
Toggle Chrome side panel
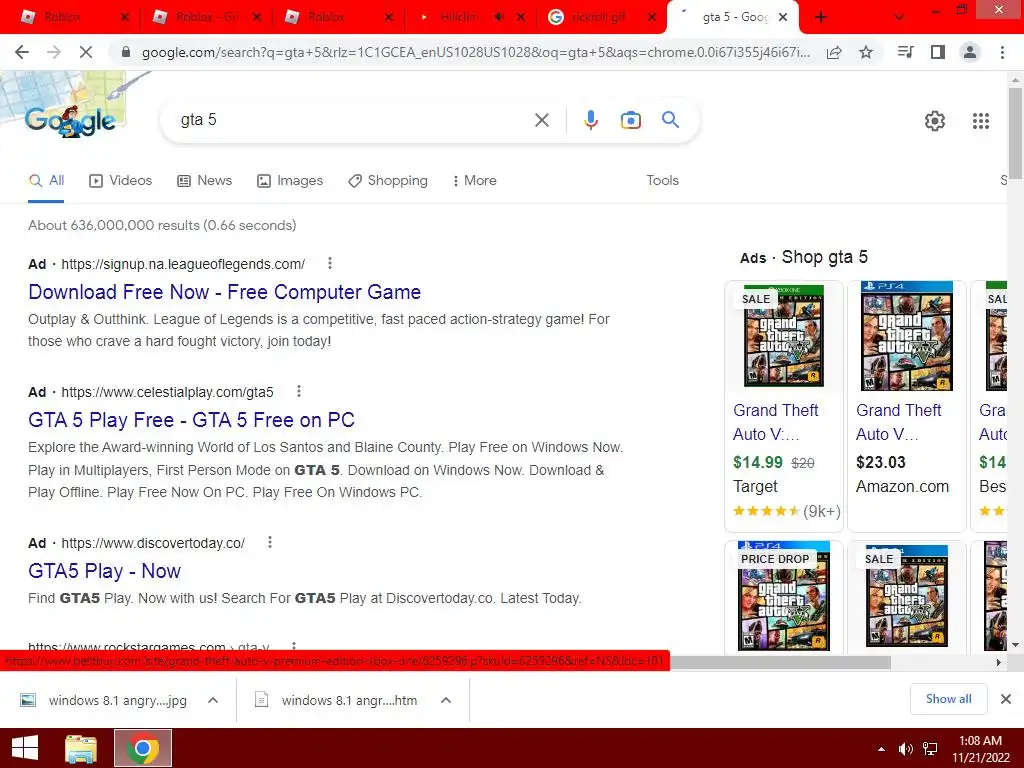click(x=938, y=52)
